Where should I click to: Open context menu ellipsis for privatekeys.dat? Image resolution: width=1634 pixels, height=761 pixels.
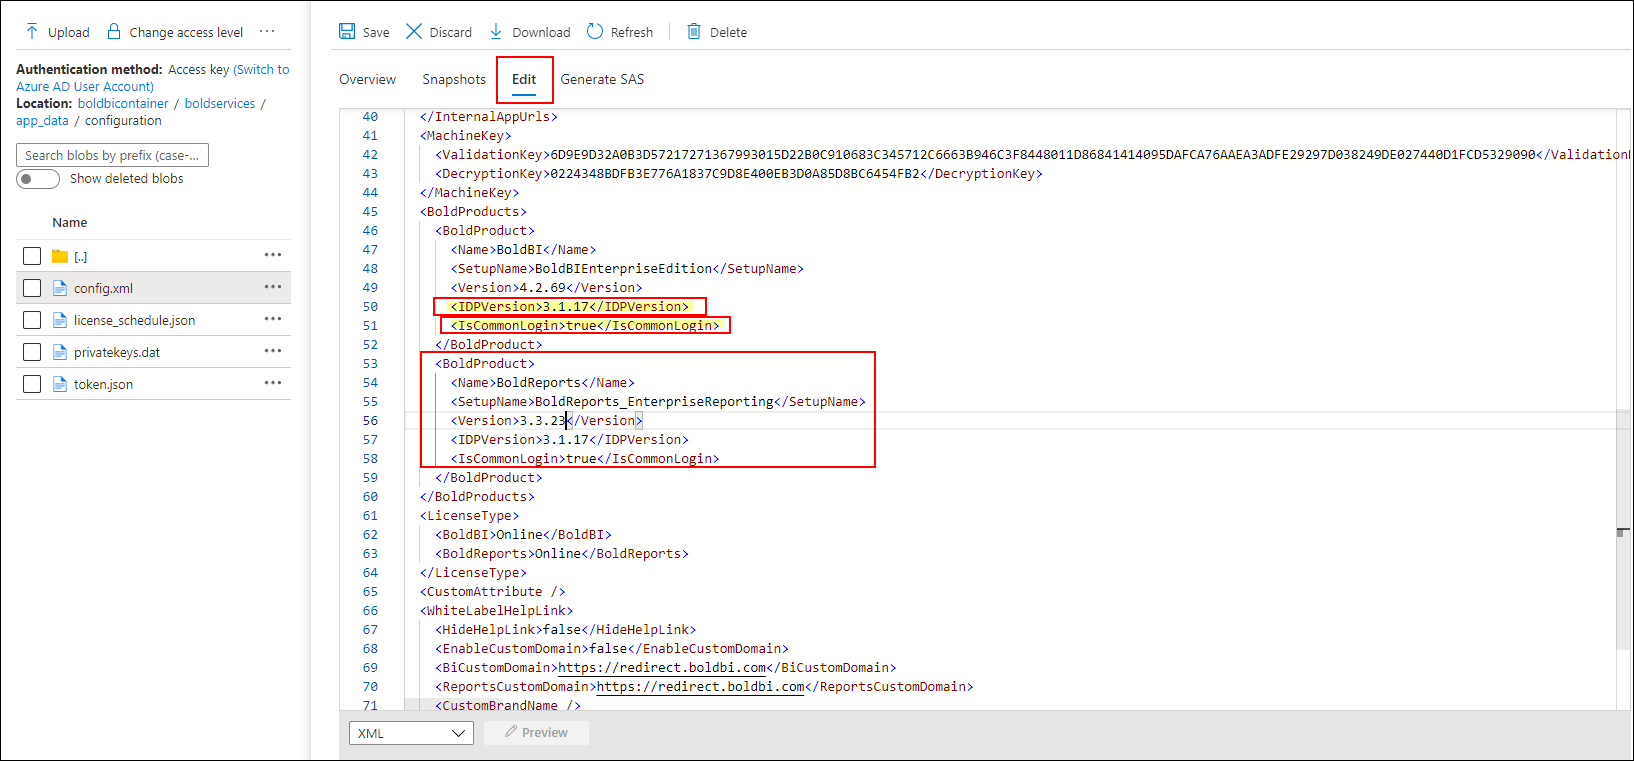[273, 351]
